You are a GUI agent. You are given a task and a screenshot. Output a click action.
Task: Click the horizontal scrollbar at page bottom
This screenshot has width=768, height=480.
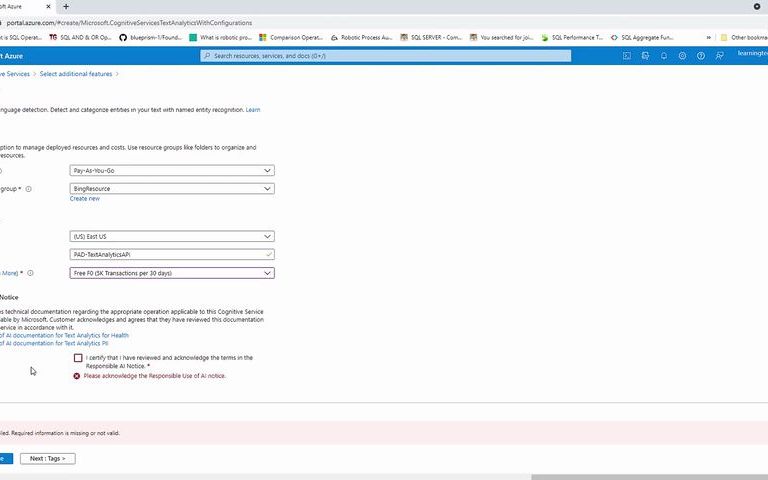pyautogui.click(x=649, y=477)
